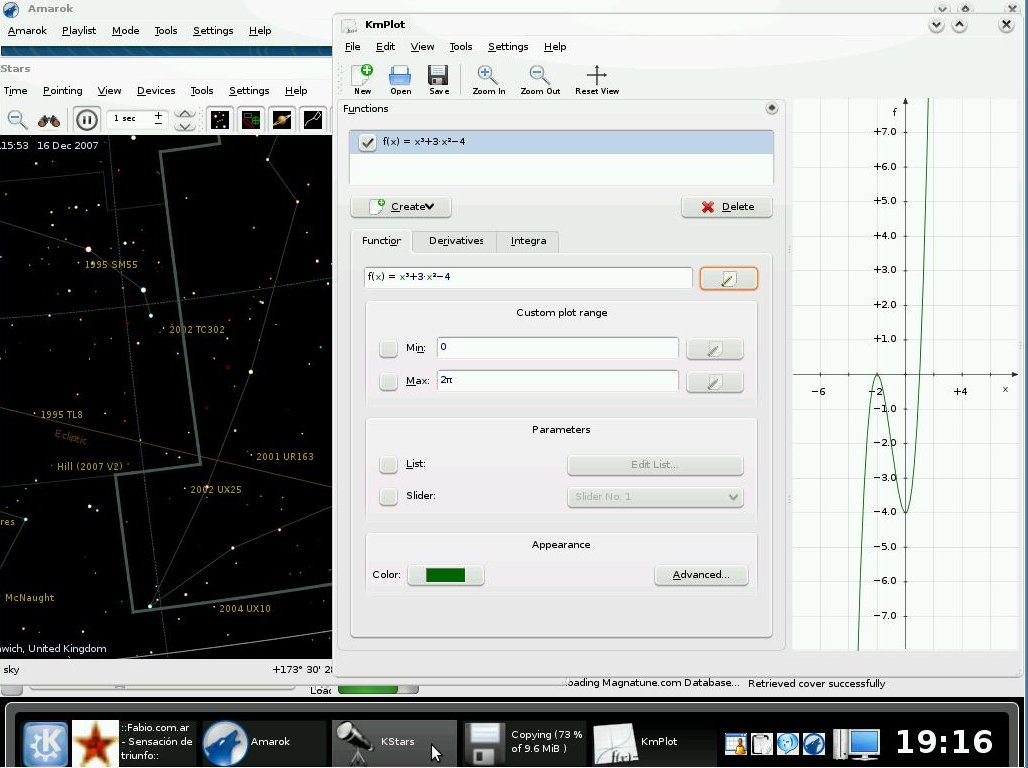
Task: Click the Min value input field
Action: coord(557,348)
